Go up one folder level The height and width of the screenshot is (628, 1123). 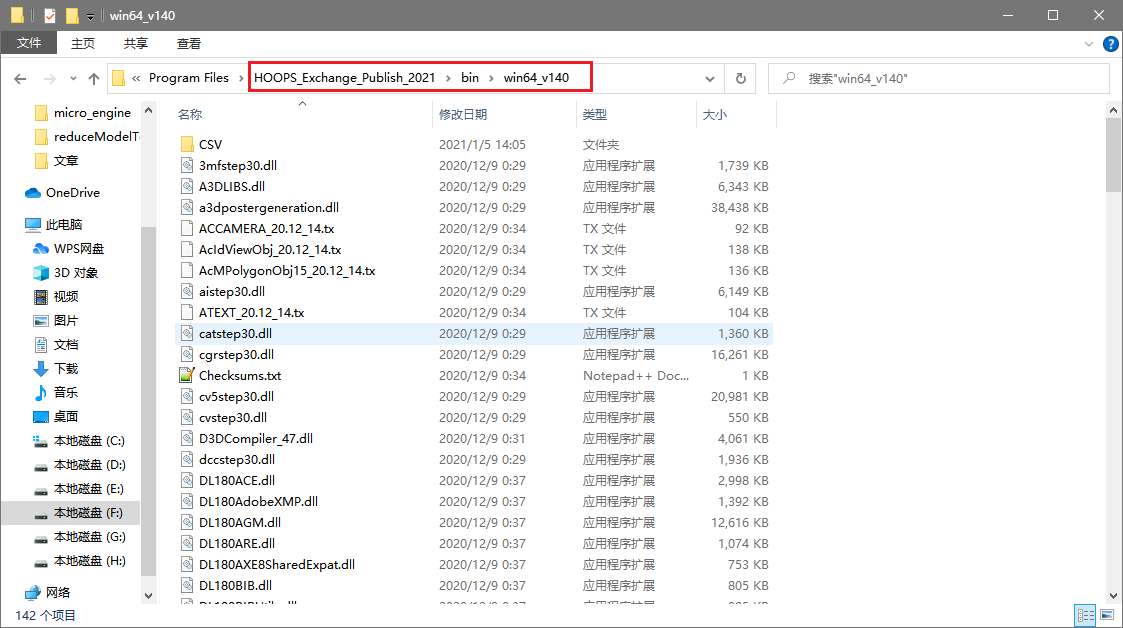point(94,79)
